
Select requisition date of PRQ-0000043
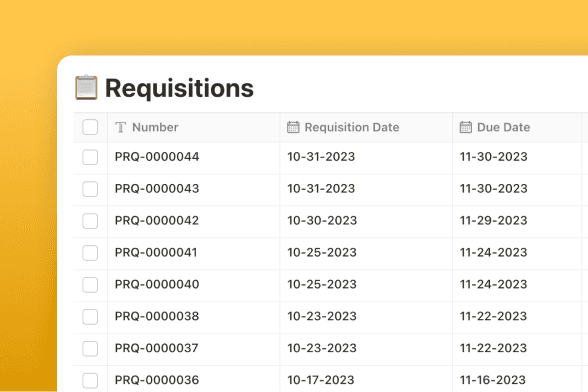pyautogui.click(x=321, y=189)
